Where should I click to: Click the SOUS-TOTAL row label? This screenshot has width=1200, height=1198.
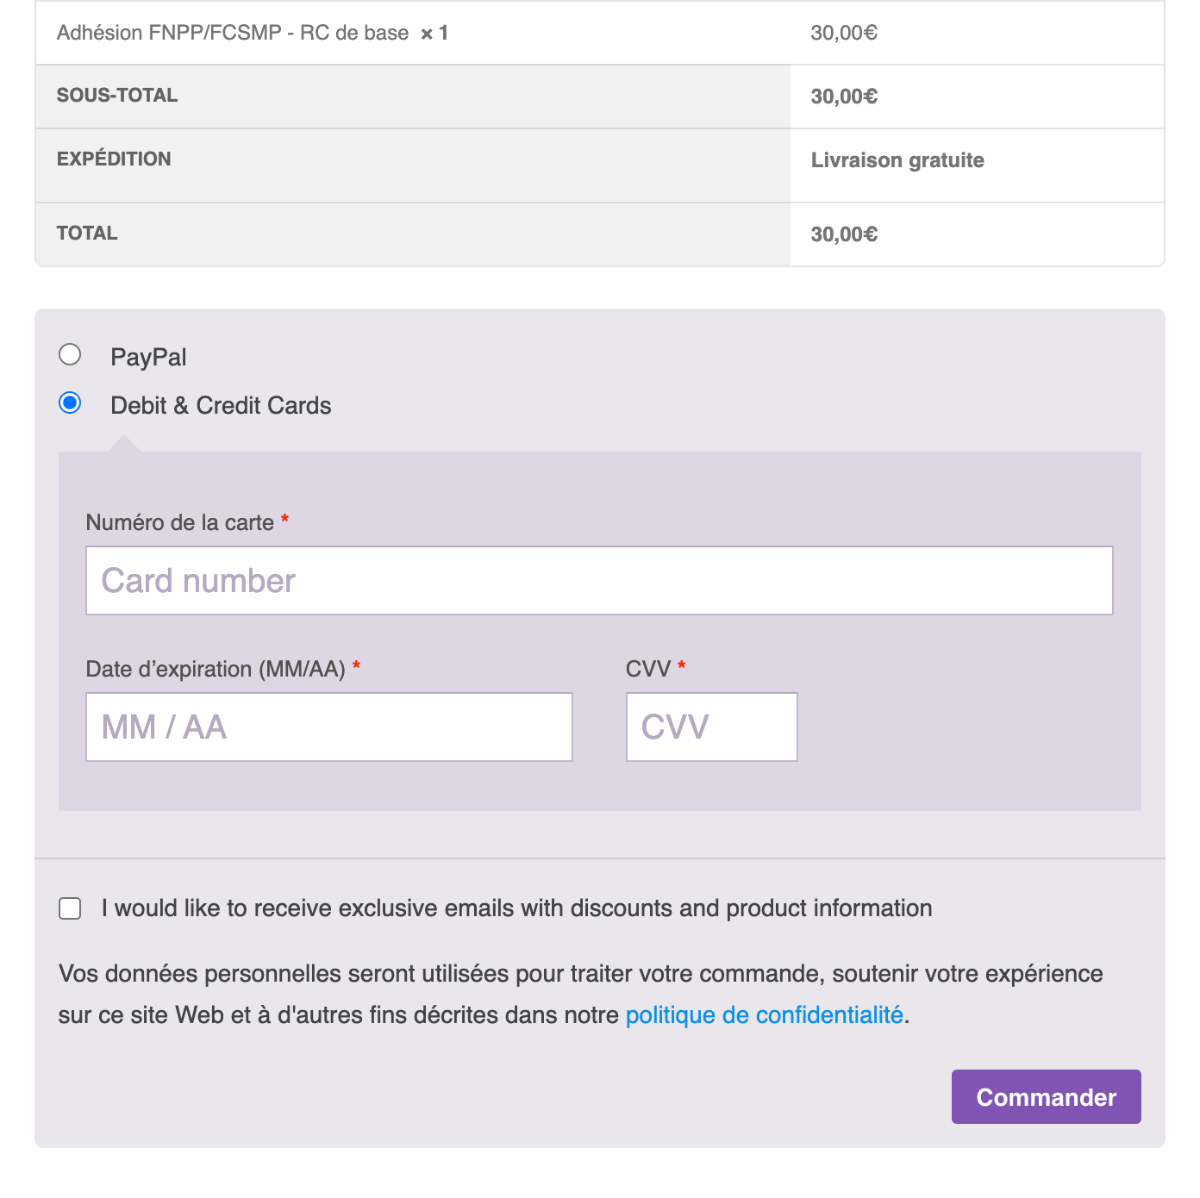click(x=117, y=95)
